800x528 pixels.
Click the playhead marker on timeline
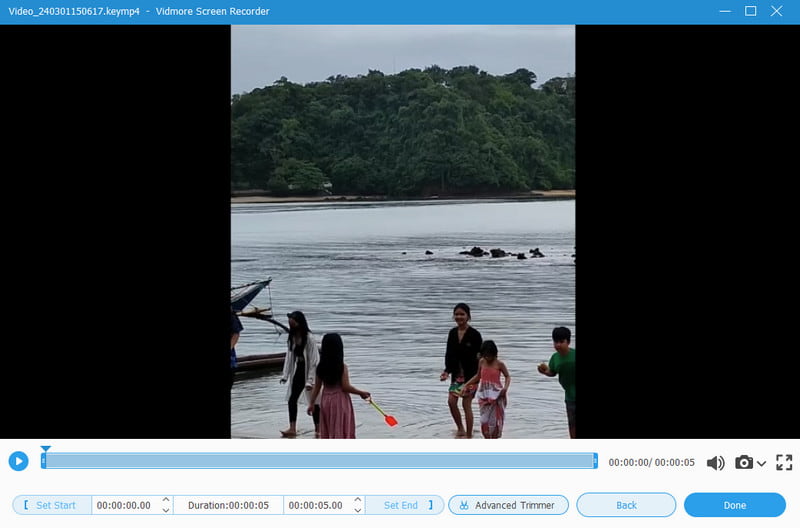pyautogui.click(x=45, y=451)
